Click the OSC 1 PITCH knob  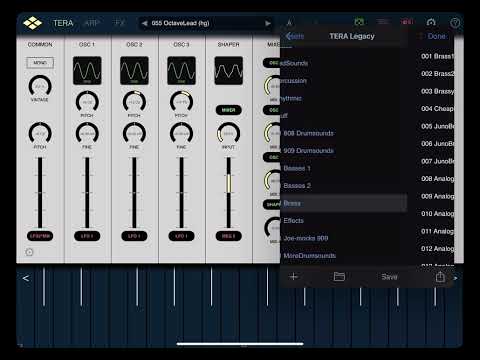coord(87,102)
